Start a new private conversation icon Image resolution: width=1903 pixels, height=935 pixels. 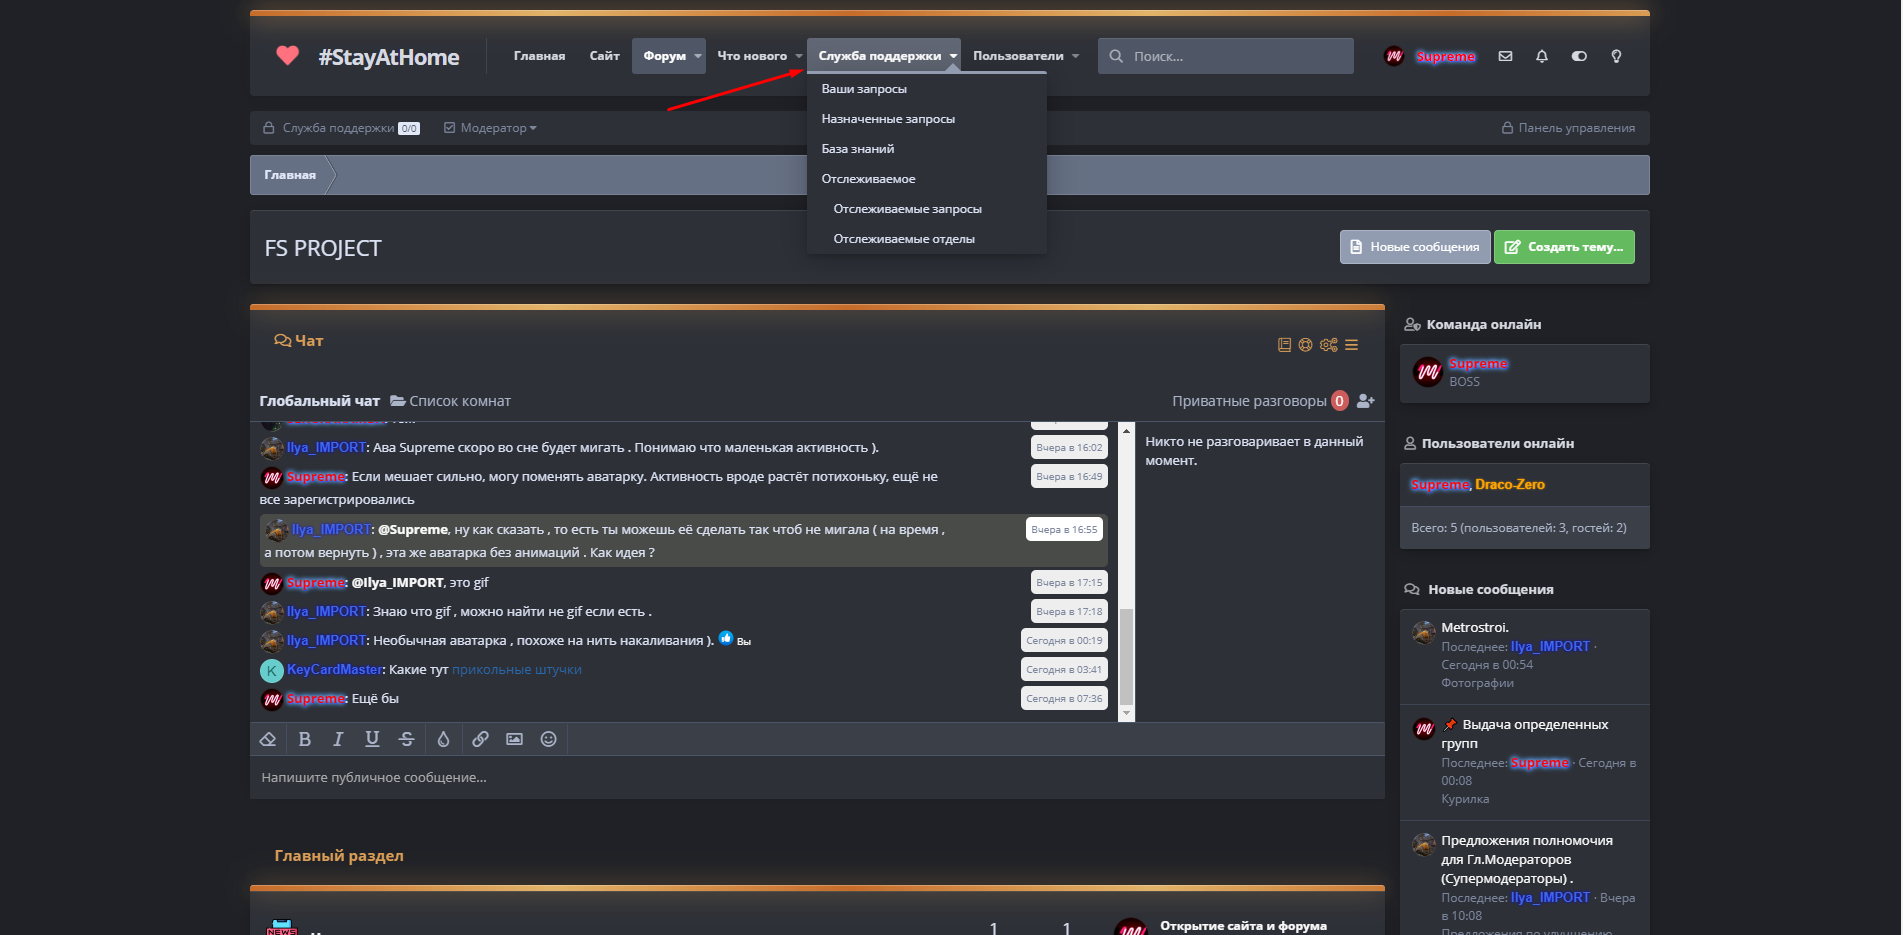pos(1365,401)
